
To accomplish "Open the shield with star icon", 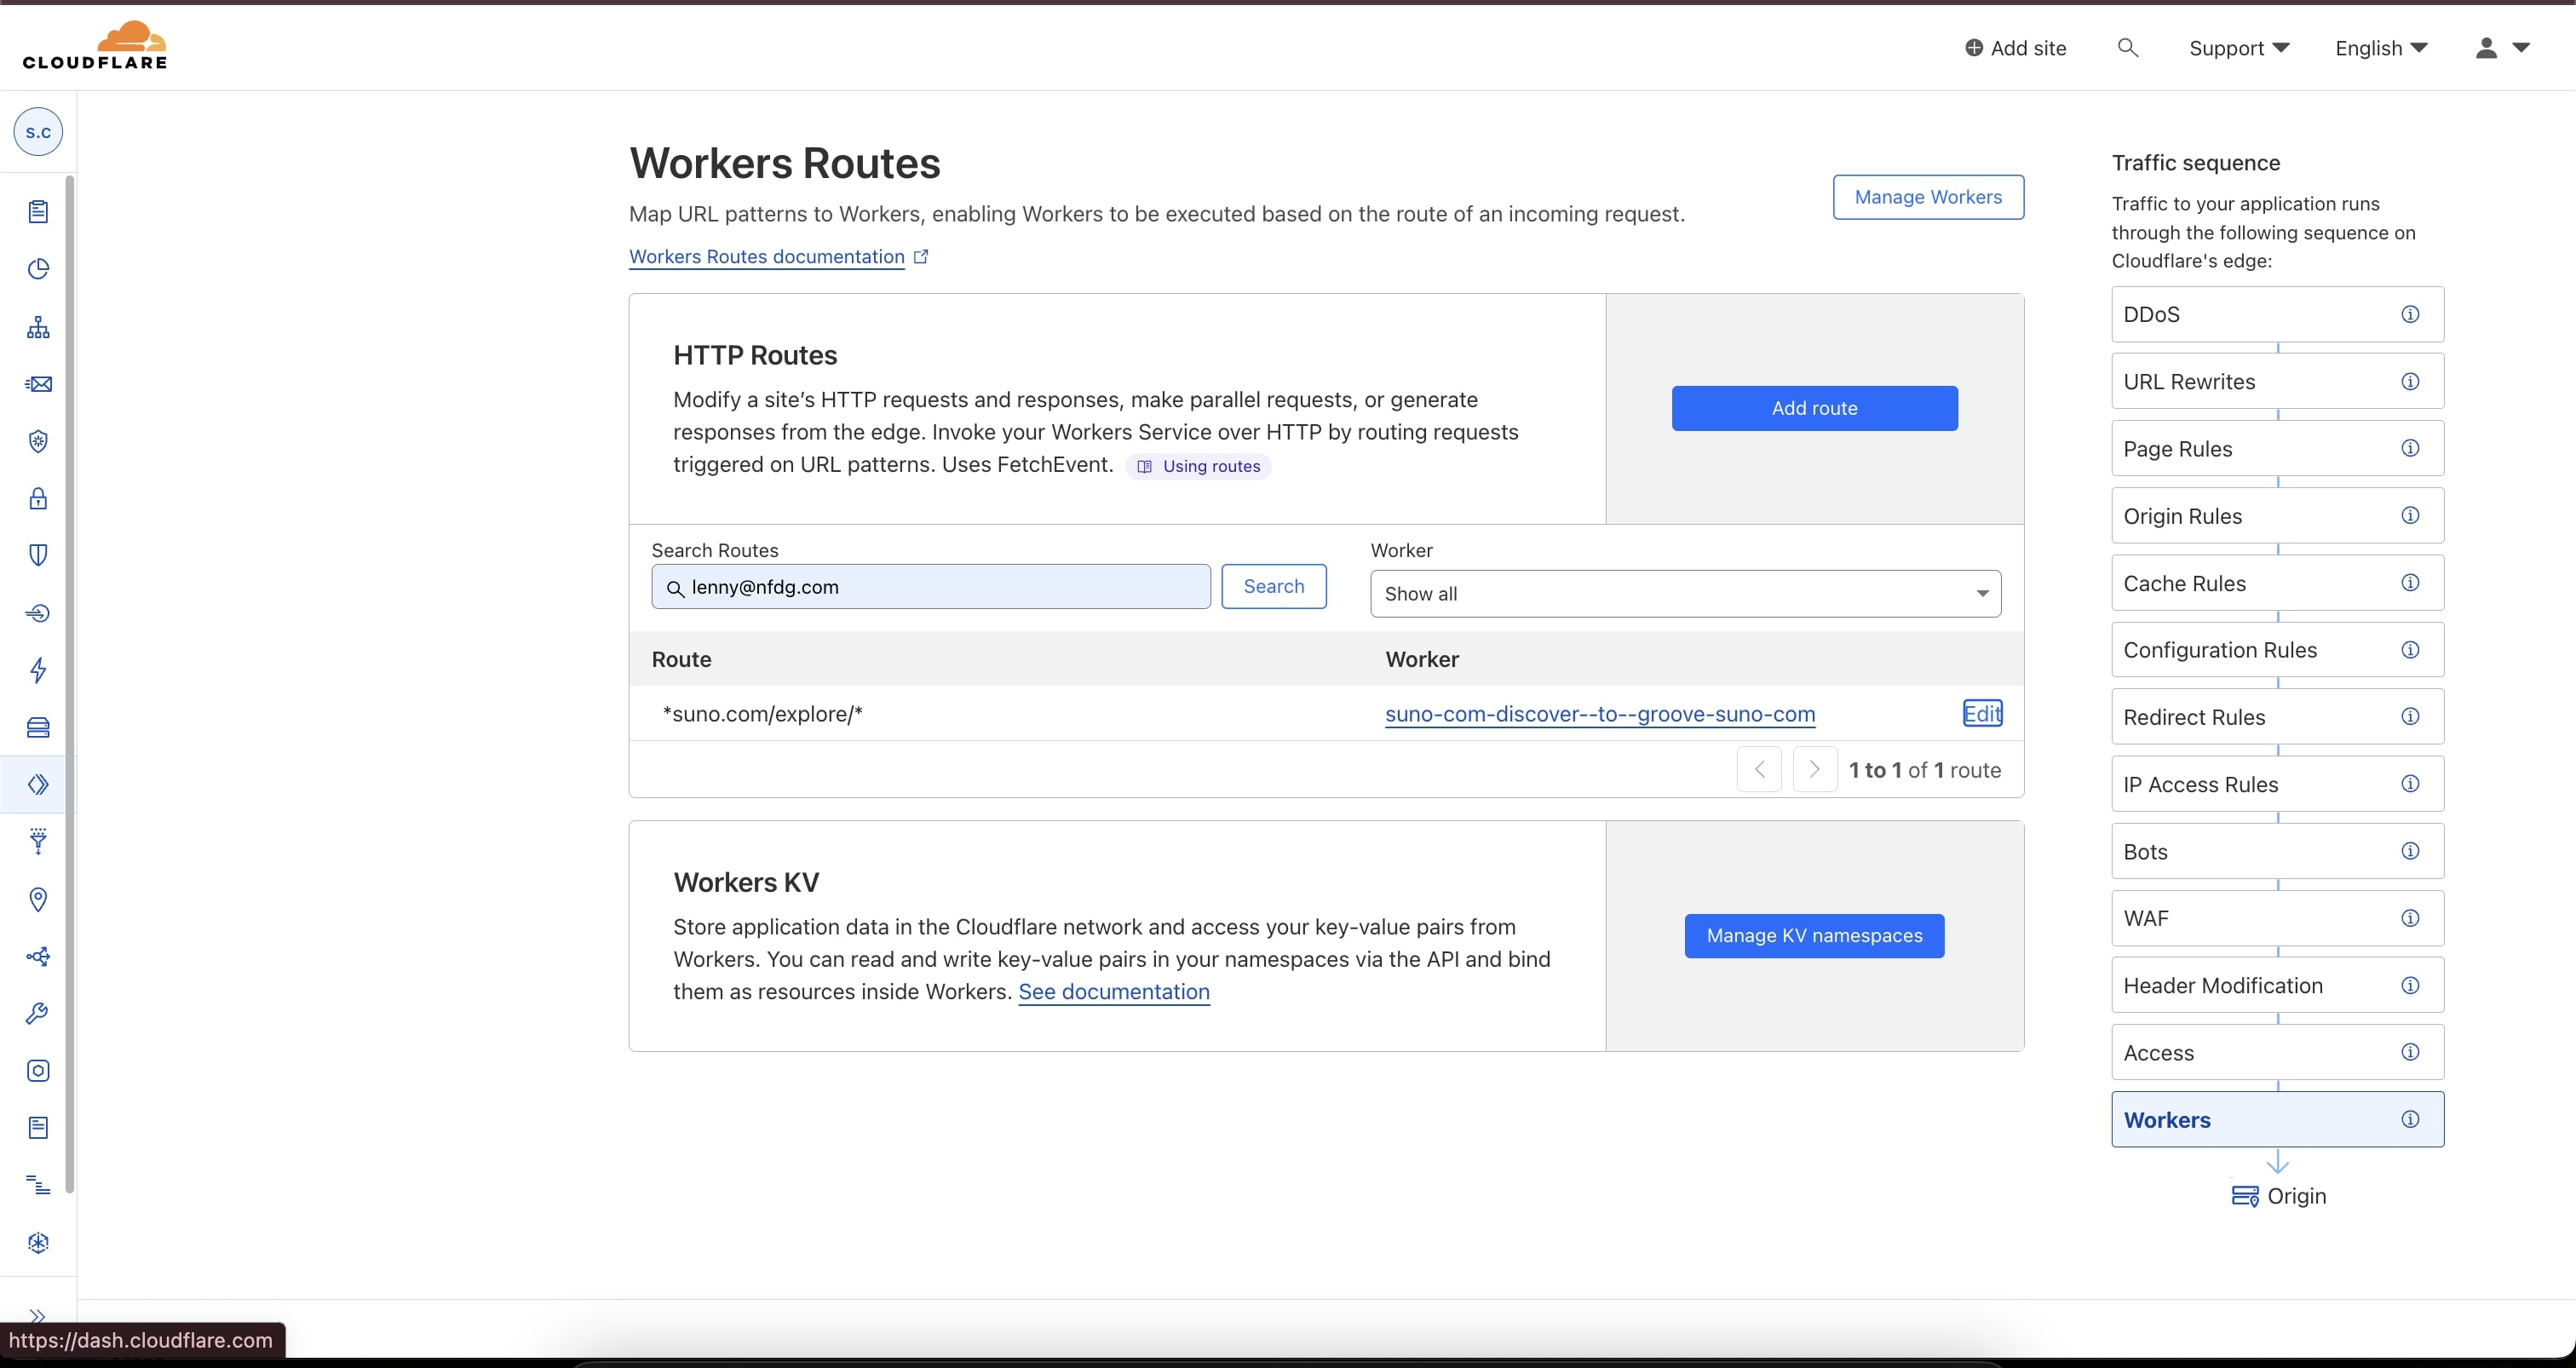I will [38, 441].
